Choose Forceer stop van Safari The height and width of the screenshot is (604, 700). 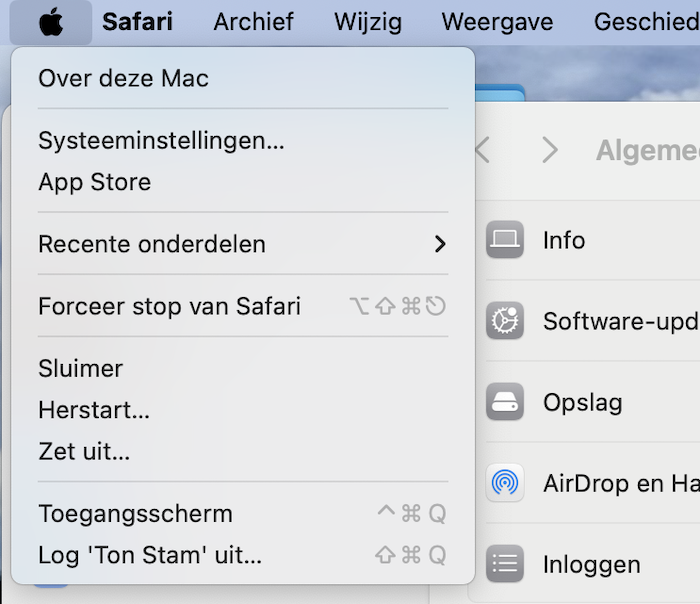(169, 306)
